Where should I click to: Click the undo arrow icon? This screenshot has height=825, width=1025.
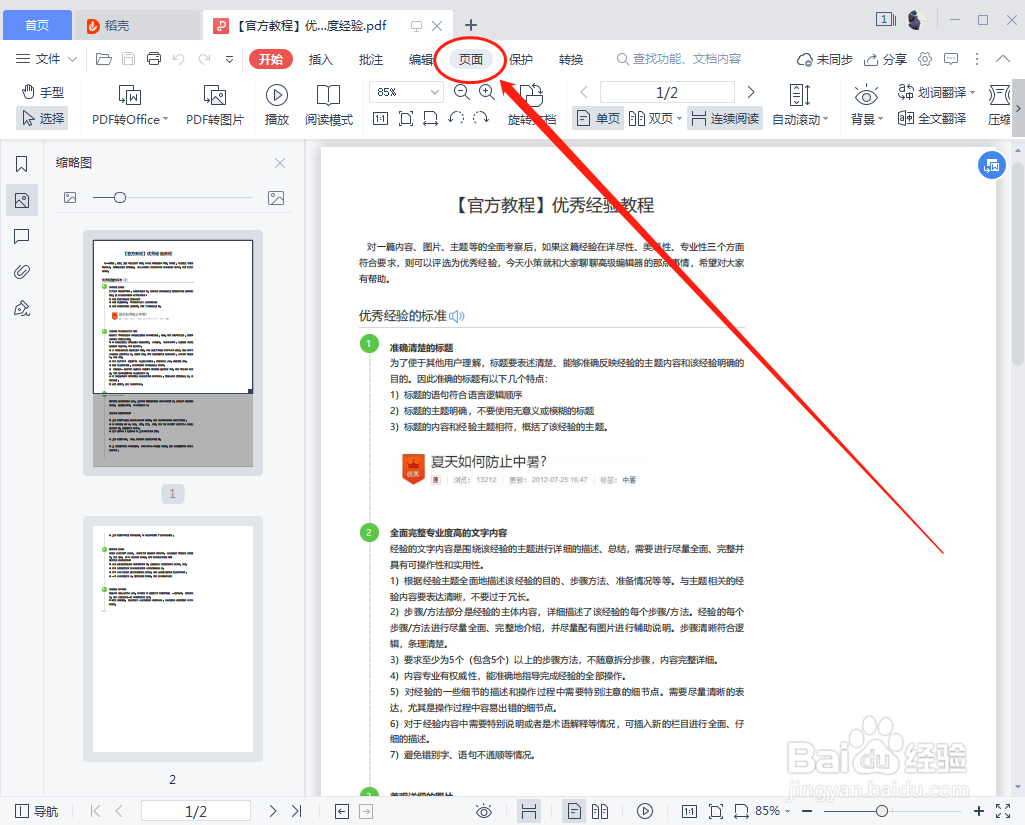178,59
